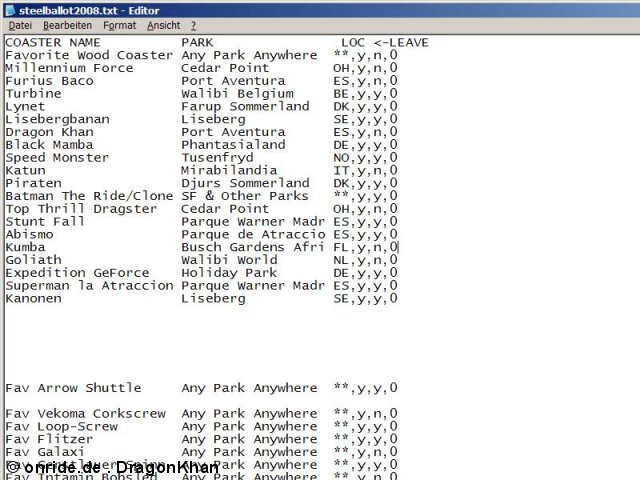Click 'Expedition GeForce' coaster name
Image resolution: width=640 pixels, height=480 pixels.
pyautogui.click(x=77, y=273)
